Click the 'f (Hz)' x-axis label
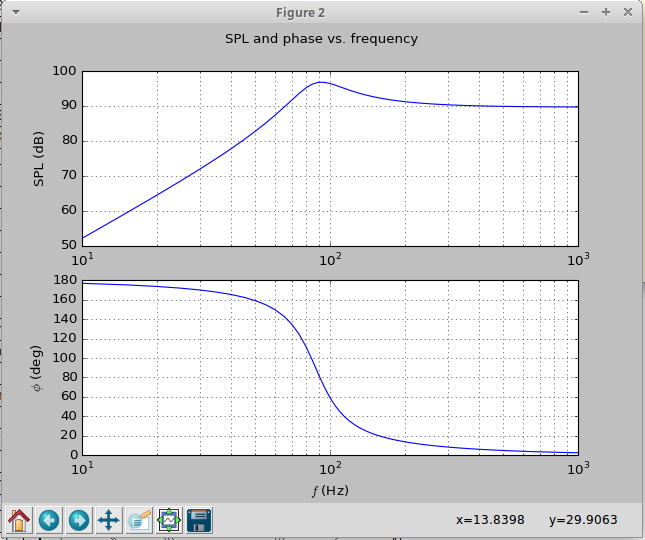The width and height of the screenshot is (645, 540). pyautogui.click(x=330, y=491)
